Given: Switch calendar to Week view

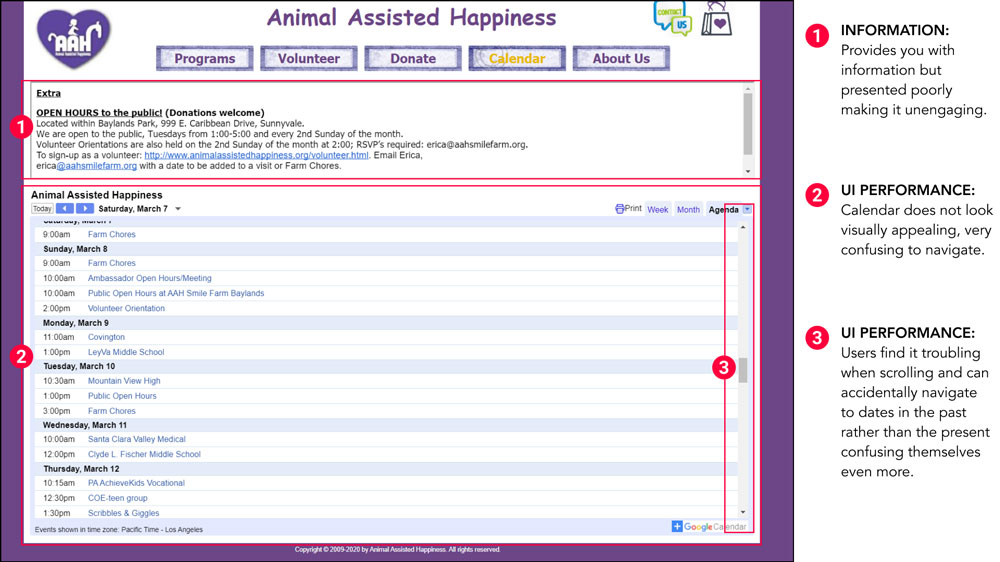Looking at the screenshot, I should [x=658, y=209].
